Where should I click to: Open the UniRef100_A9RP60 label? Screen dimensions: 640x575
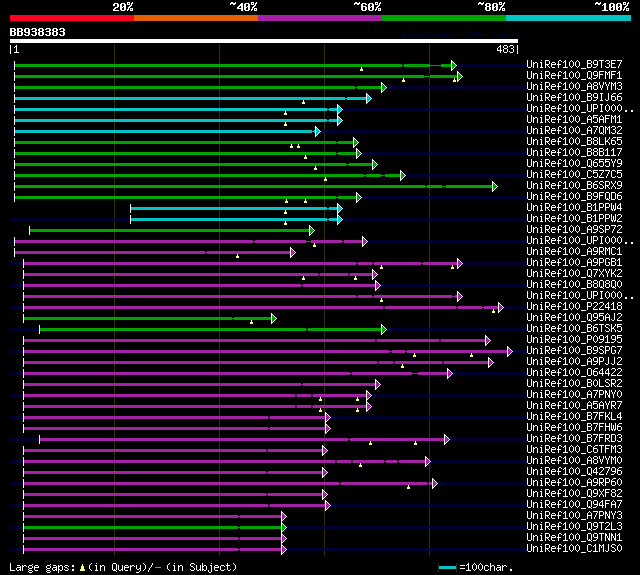pos(574,483)
